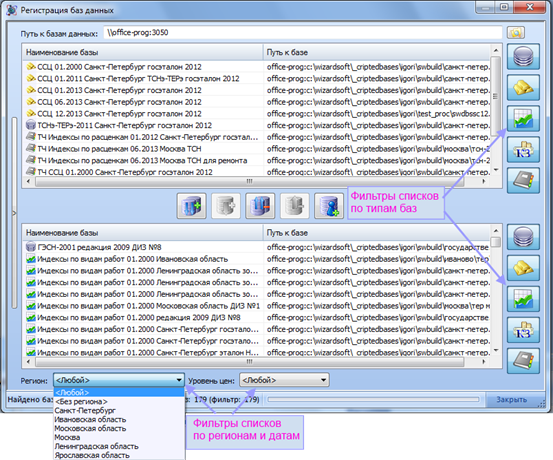Screen dimensions: 553x460
Task: Select all-databases filter icon in lower panel
Action: (x=523, y=237)
